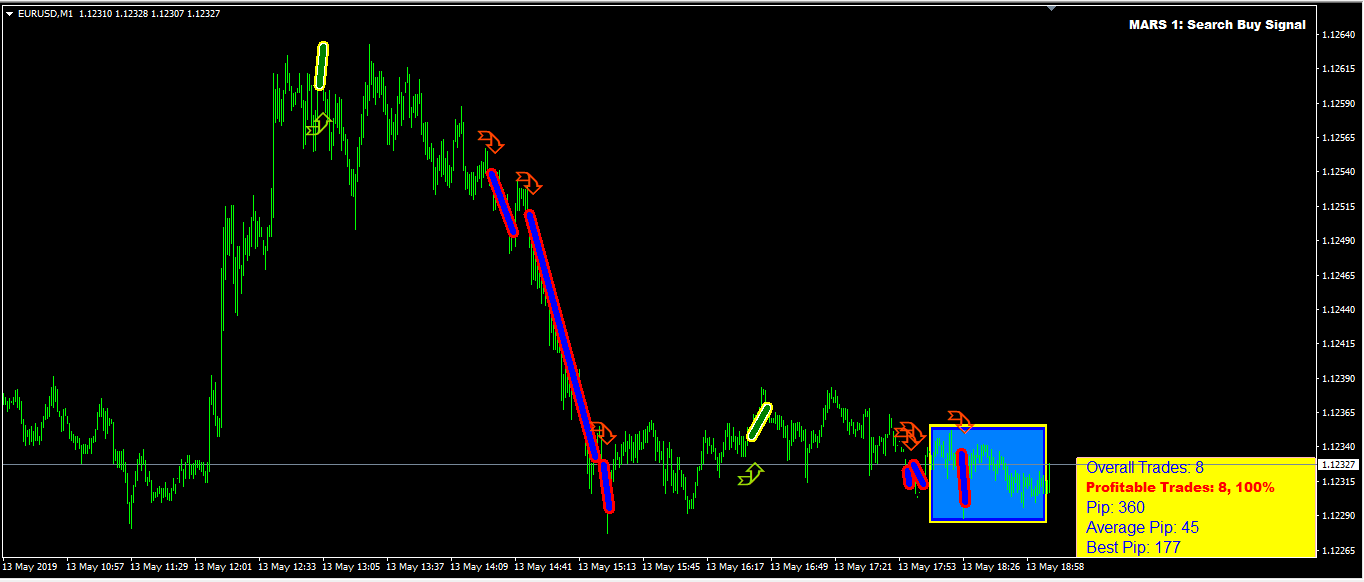Click the 1.12640 price axis label

[1338, 35]
